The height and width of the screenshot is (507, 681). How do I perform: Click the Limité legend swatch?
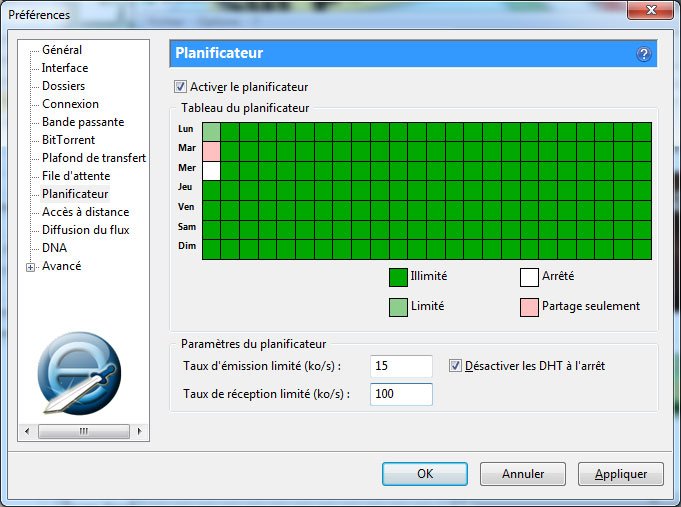[x=398, y=308]
